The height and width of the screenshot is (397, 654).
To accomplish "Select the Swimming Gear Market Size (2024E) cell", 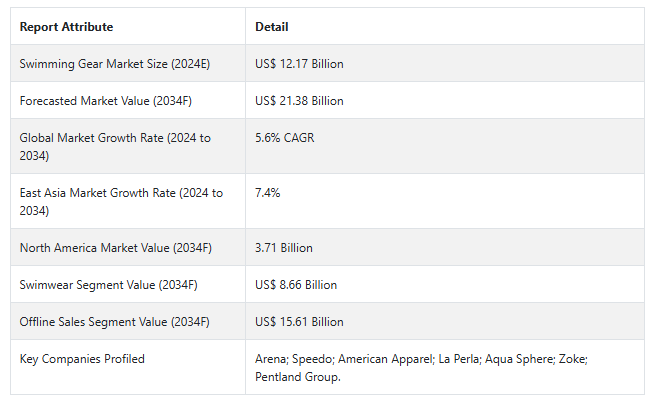I will click(128, 63).
